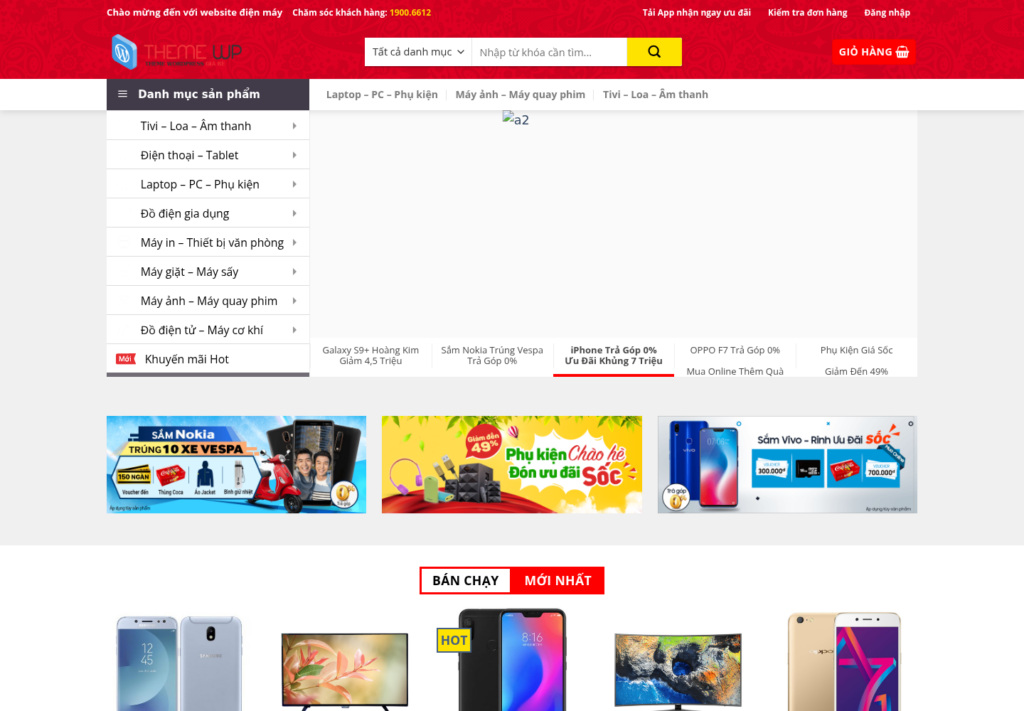
Task: Click the Chào mừng đến với website điện máy text
Action: (195, 12)
